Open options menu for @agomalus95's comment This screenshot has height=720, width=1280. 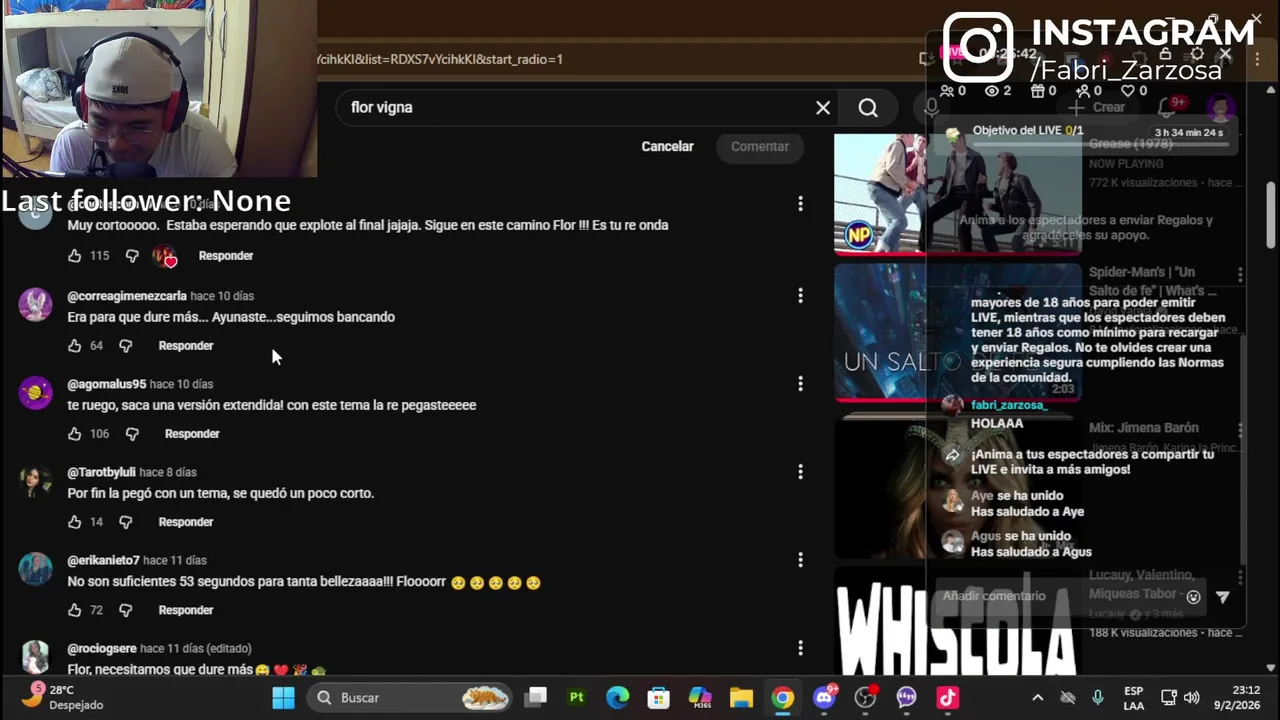[x=800, y=383]
